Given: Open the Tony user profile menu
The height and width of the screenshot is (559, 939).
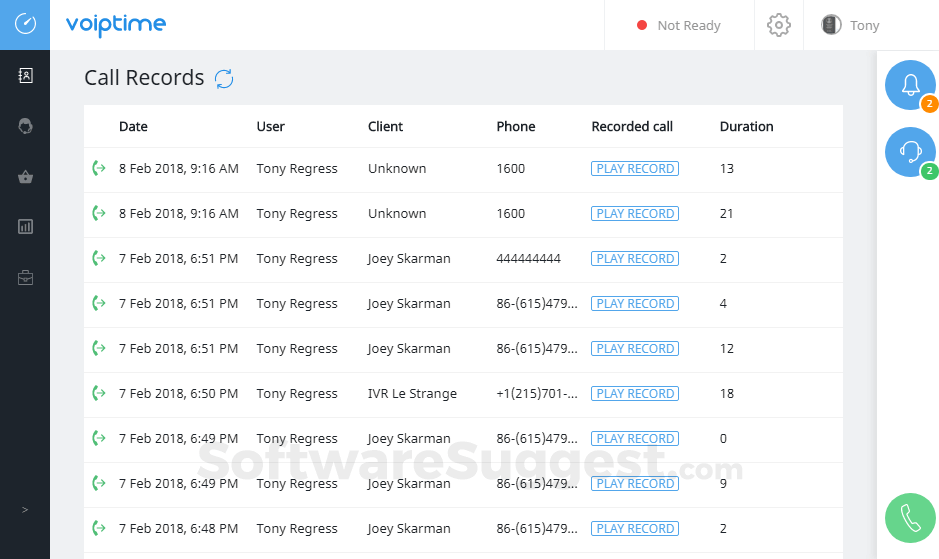Looking at the screenshot, I should (851, 26).
